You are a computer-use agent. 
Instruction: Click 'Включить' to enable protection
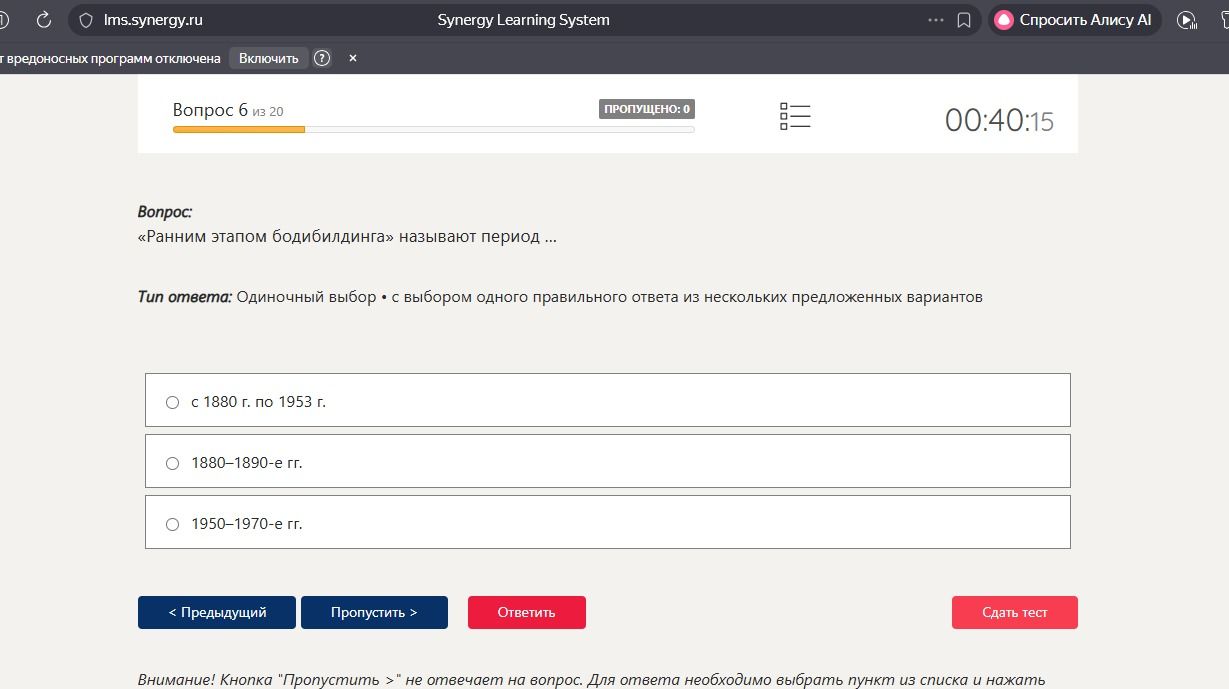coord(269,58)
